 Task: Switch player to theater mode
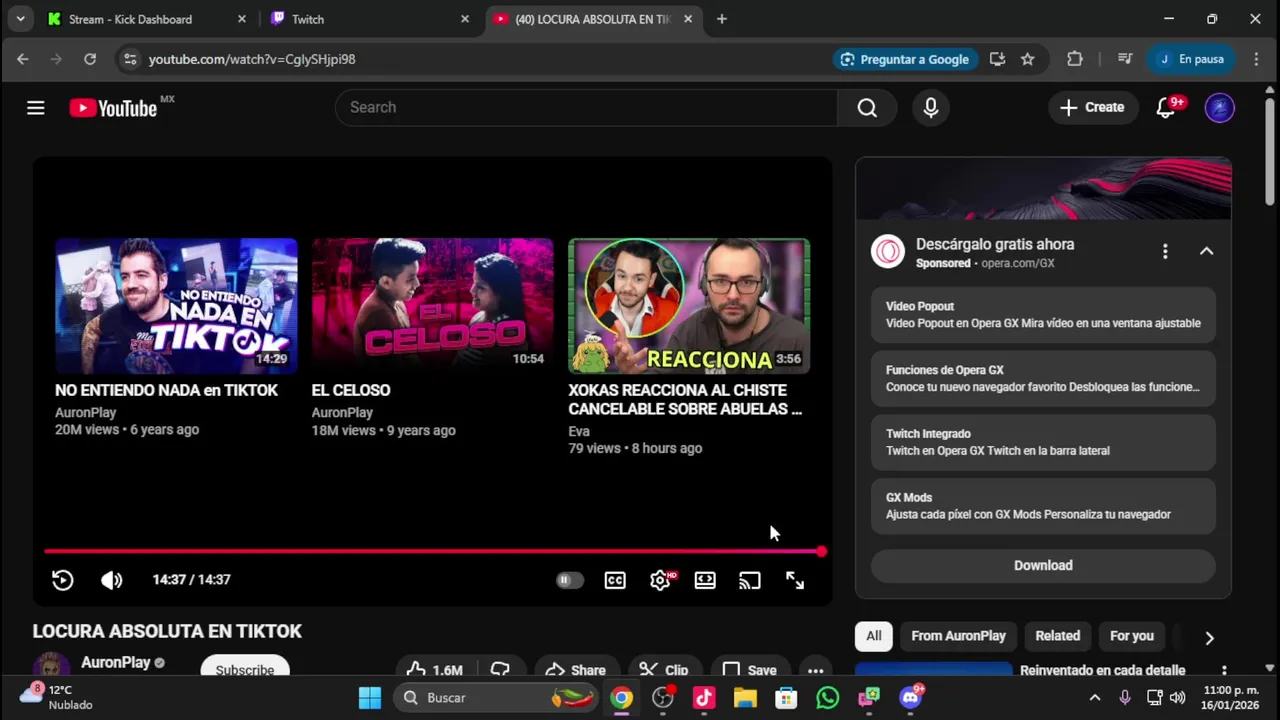[x=705, y=580]
